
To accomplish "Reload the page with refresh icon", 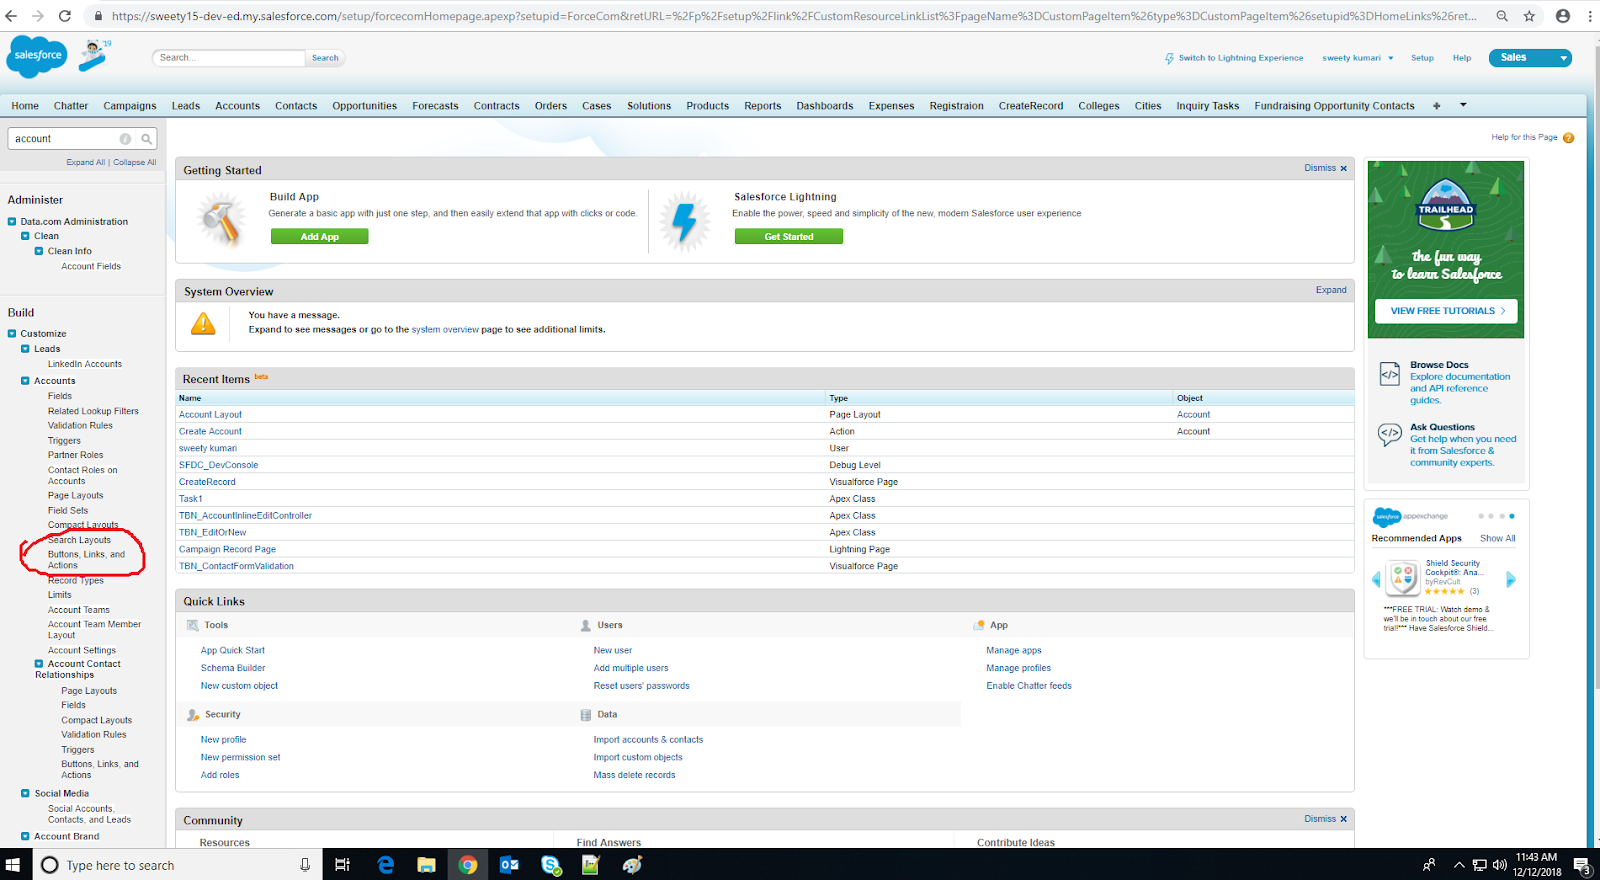I will point(65,16).
